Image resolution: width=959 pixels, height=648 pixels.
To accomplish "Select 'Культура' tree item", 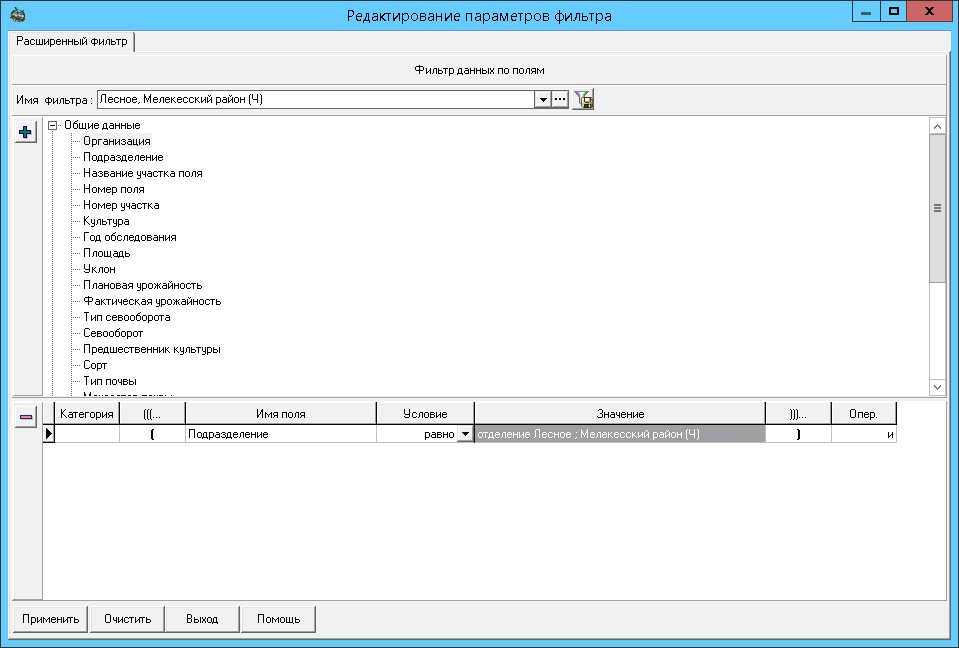I will [x=106, y=221].
